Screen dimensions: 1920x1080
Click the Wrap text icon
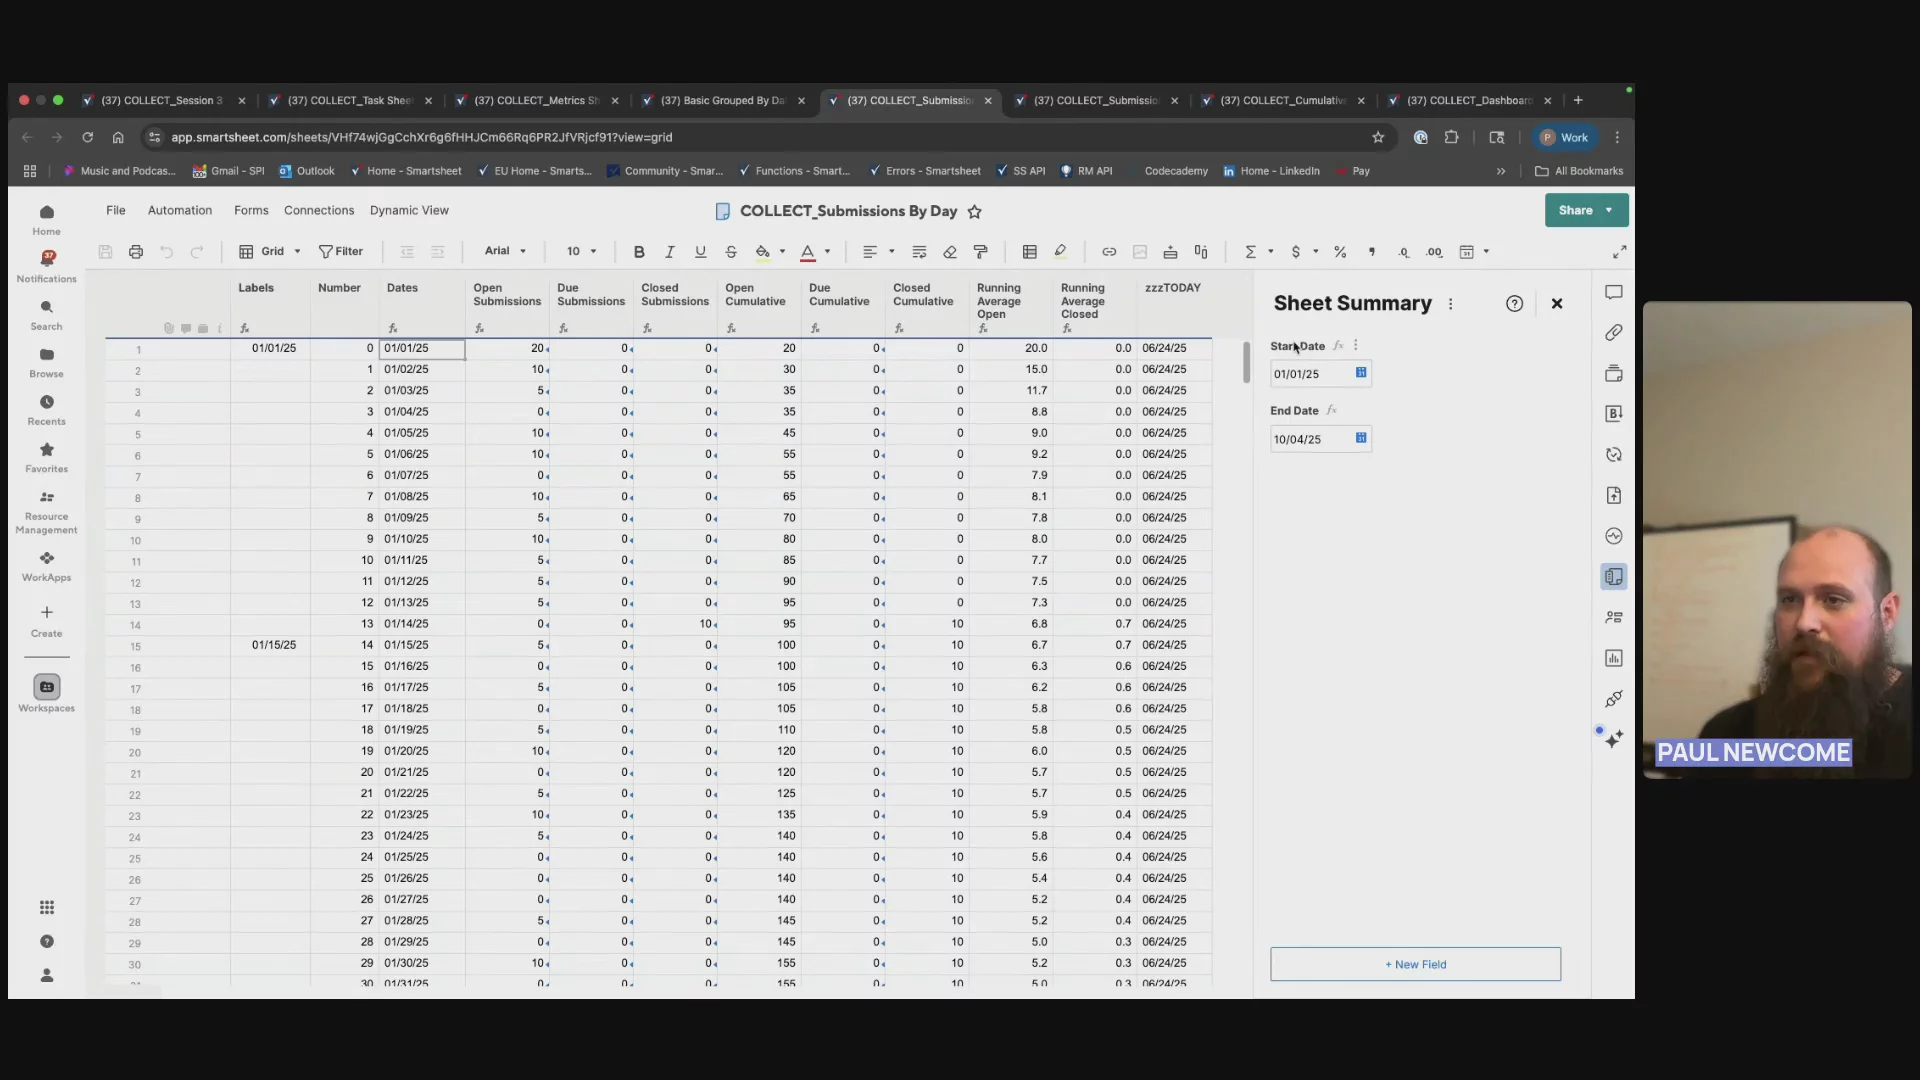[x=919, y=252]
